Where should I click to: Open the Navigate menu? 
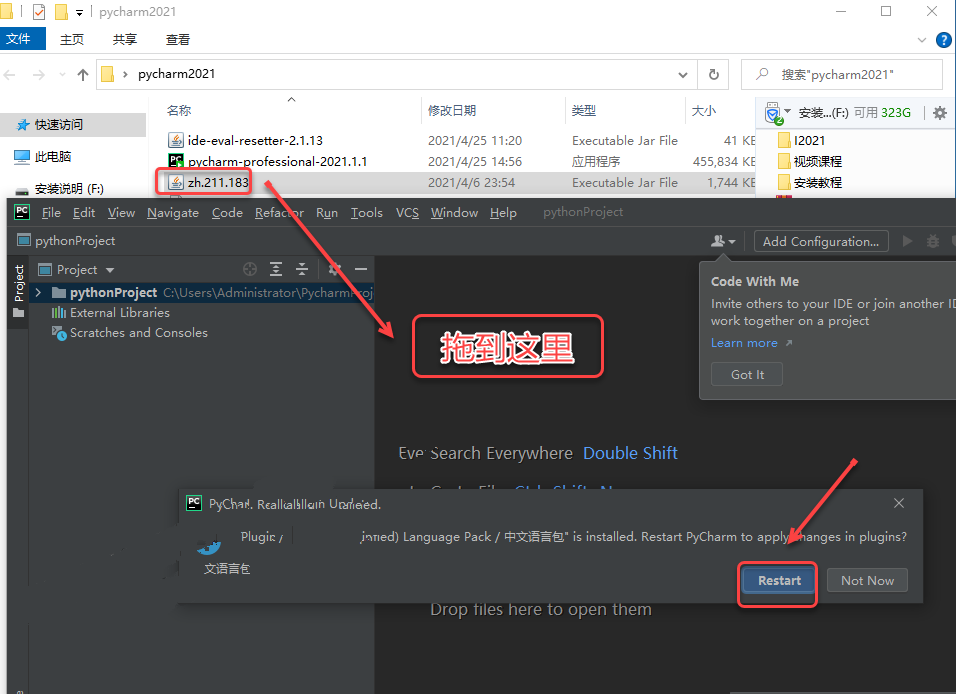pos(173,212)
